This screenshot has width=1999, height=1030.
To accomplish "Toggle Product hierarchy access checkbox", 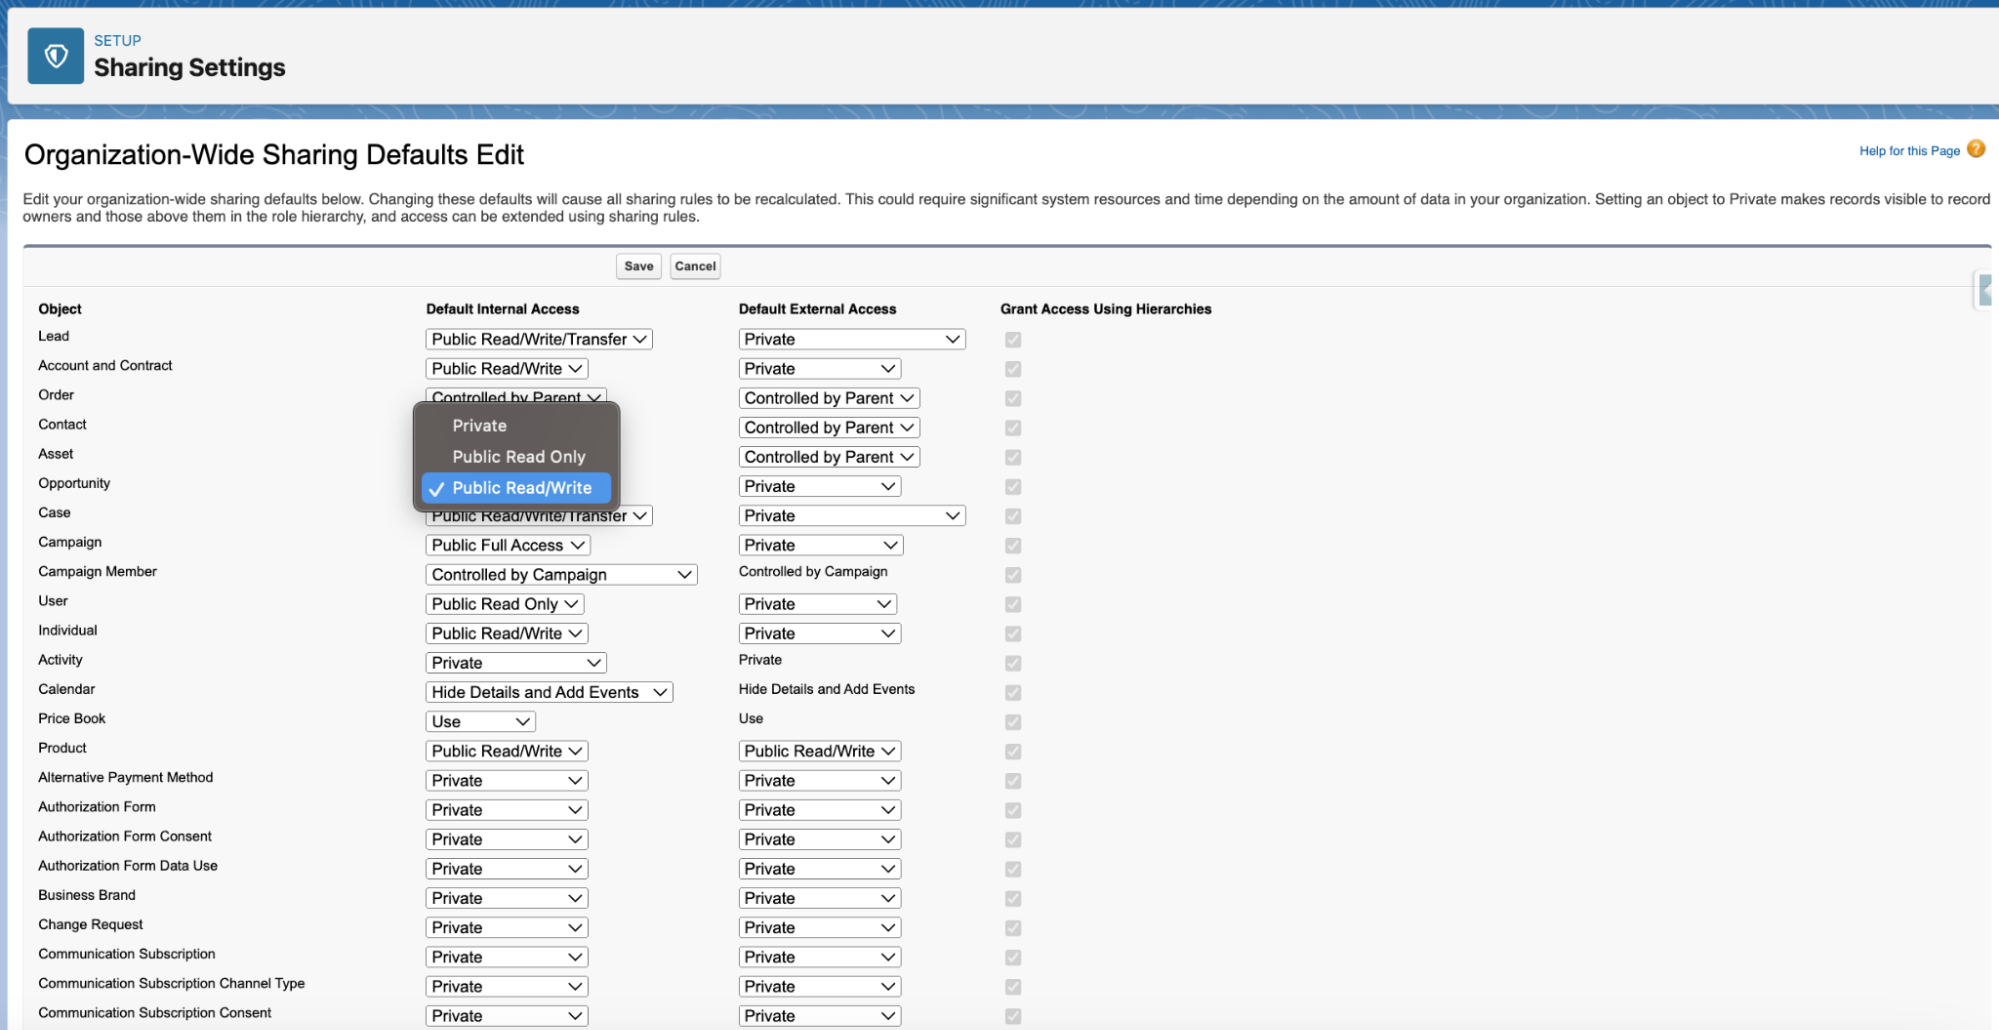I will 1013,752.
